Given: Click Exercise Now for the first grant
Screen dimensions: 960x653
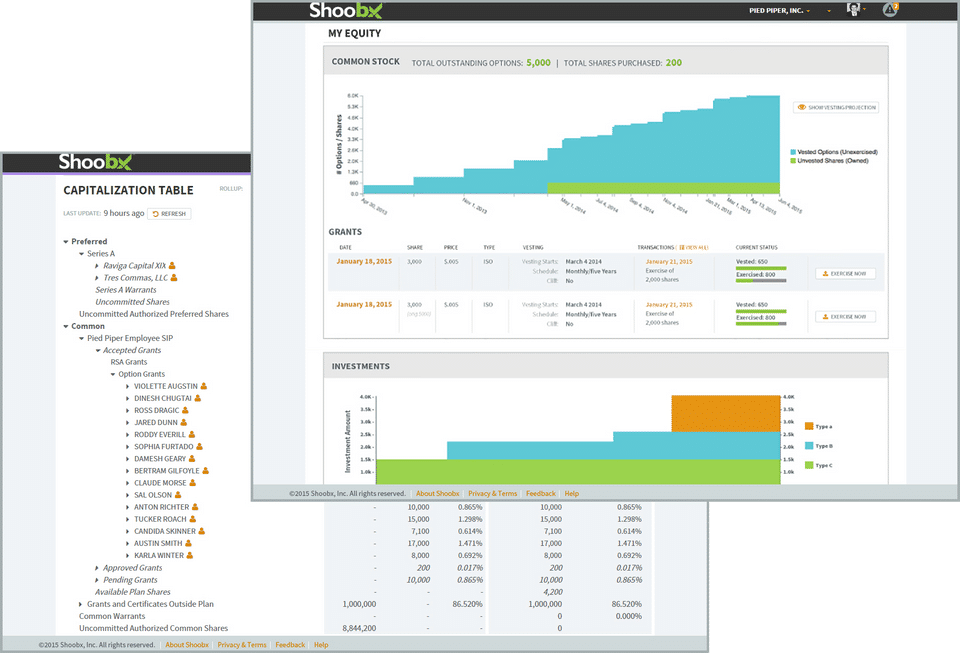Looking at the screenshot, I should (846, 274).
